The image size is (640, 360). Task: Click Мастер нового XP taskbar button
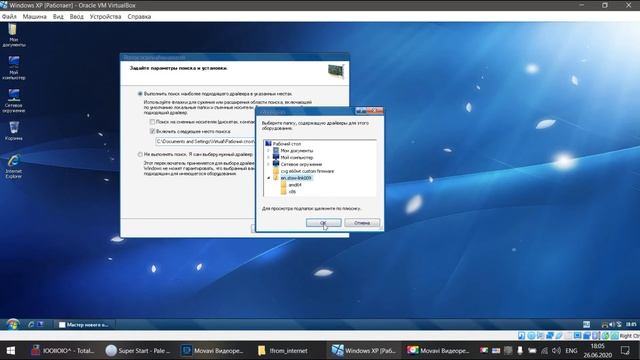pyautogui.click(x=84, y=324)
